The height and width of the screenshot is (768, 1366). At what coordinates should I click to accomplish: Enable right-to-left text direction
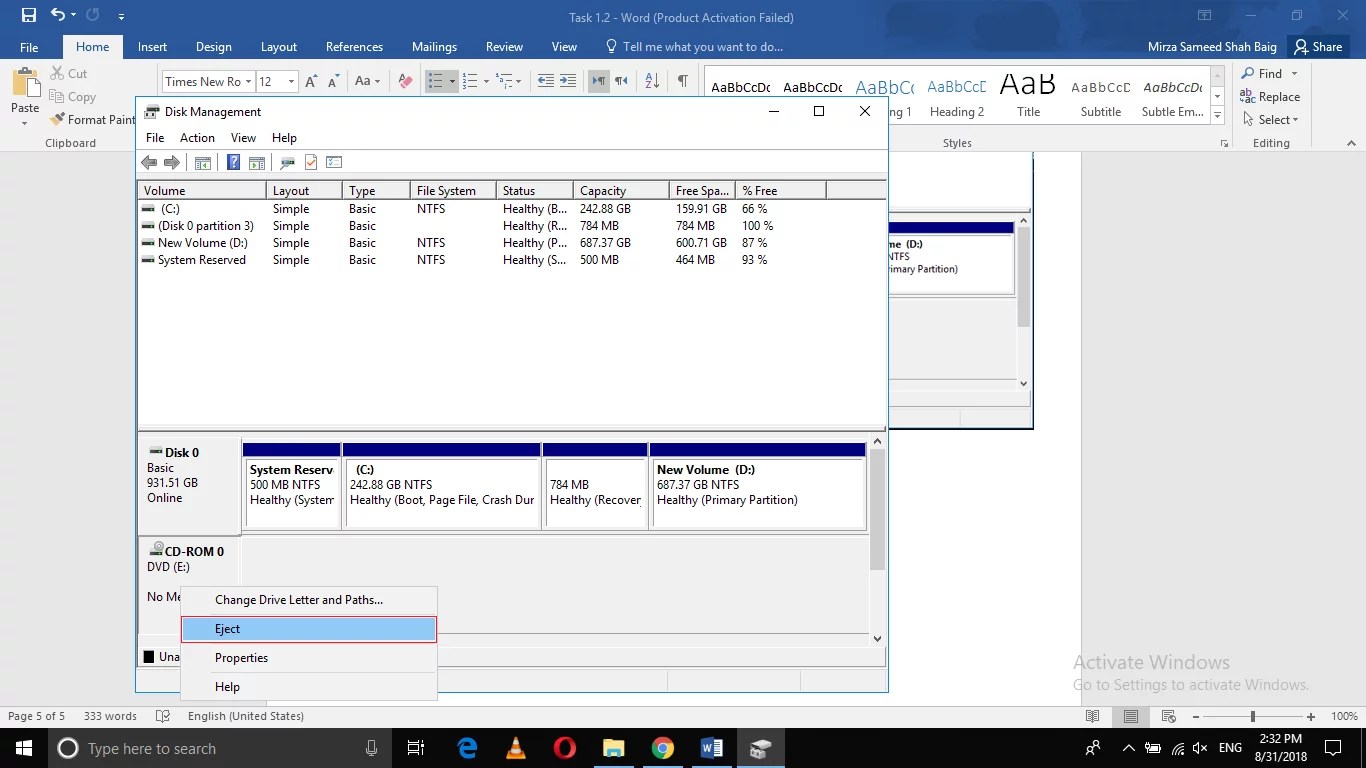[623, 81]
